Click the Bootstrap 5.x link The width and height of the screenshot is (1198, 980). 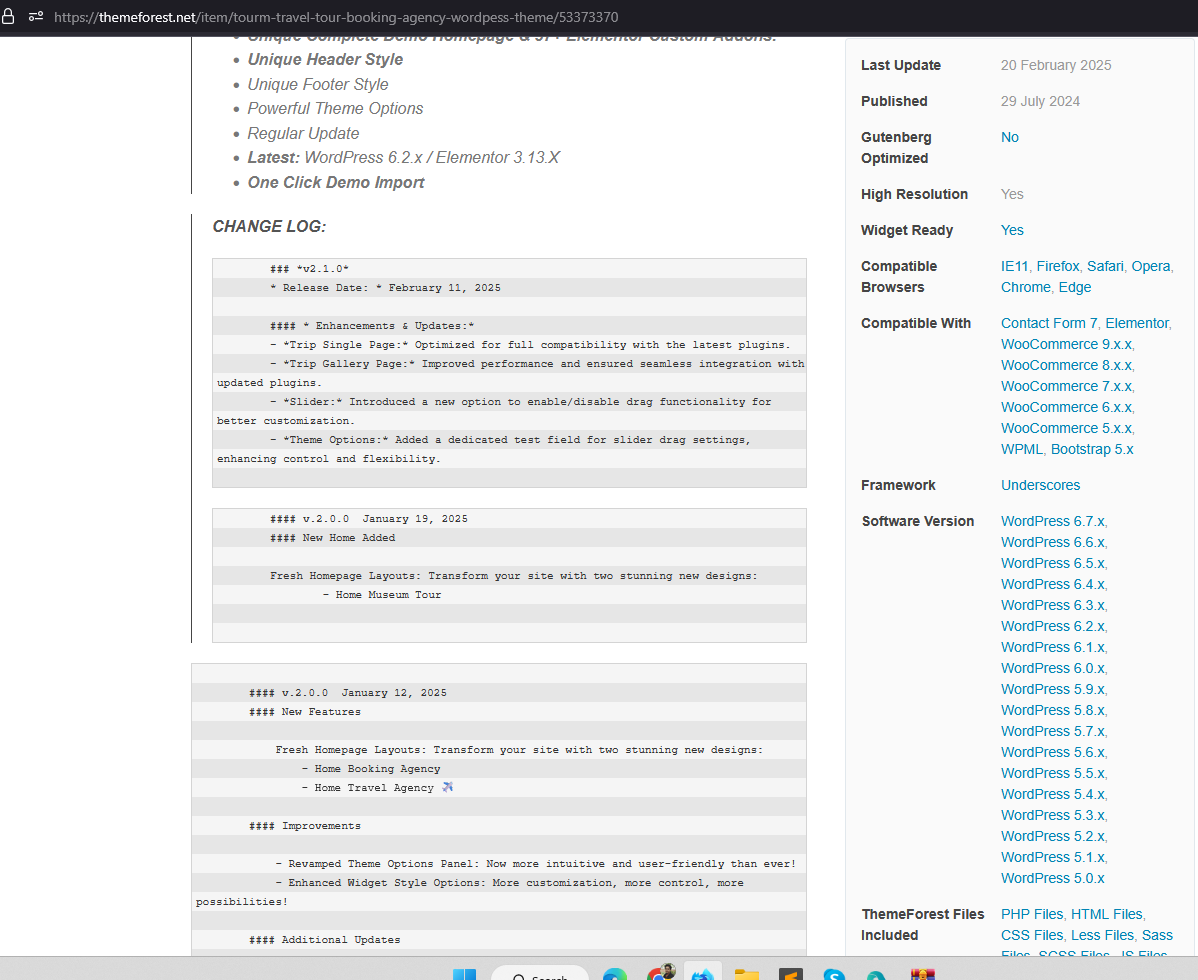click(x=1092, y=449)
